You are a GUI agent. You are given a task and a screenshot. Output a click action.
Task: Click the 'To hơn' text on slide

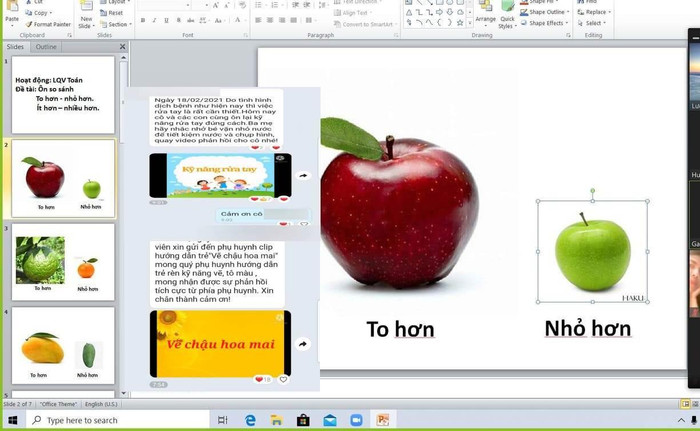click(x=400, y=329)
